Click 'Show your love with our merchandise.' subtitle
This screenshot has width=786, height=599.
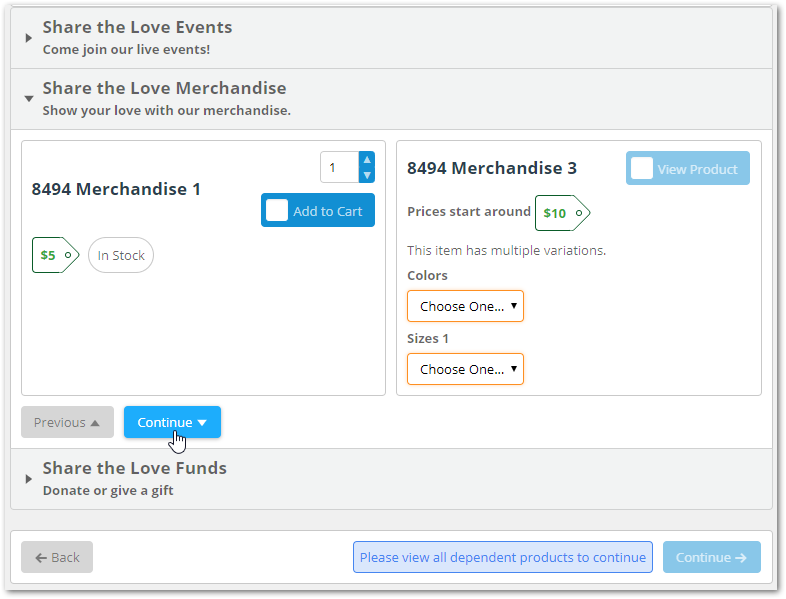coord(166,110)
